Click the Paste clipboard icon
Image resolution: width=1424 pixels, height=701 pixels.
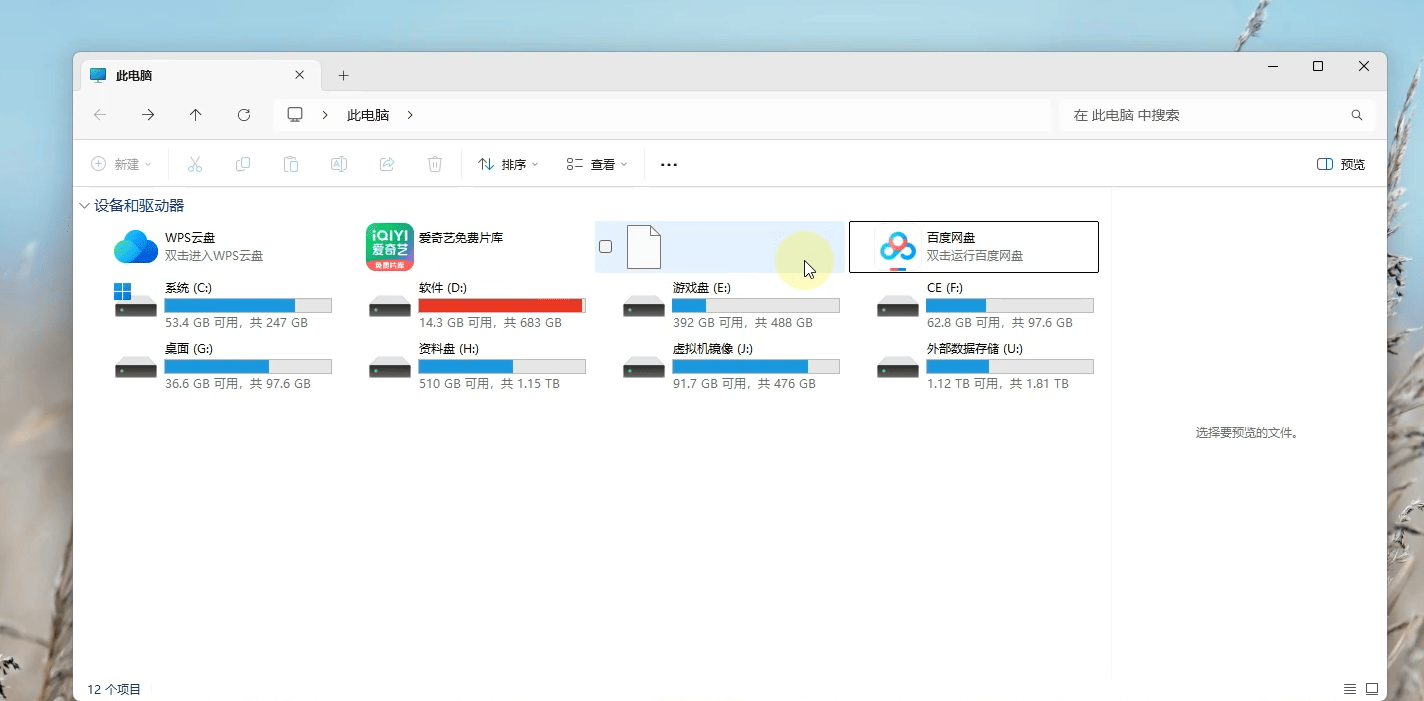291,164
